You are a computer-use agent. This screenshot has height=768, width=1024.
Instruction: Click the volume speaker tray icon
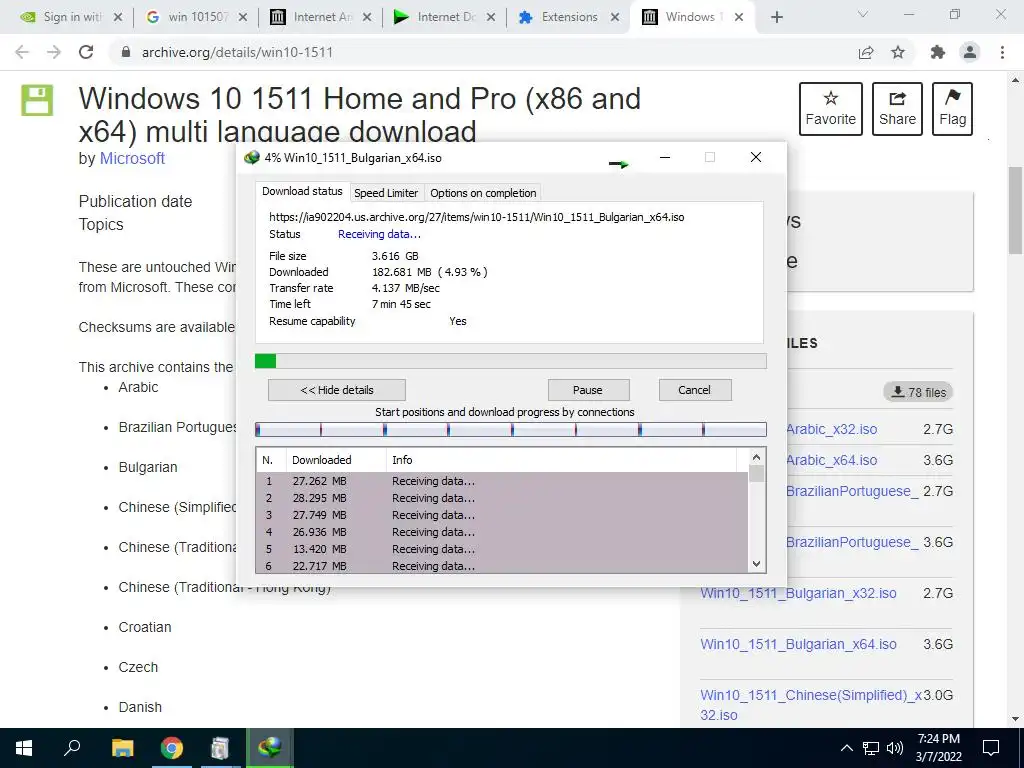[x=895, y=748]
